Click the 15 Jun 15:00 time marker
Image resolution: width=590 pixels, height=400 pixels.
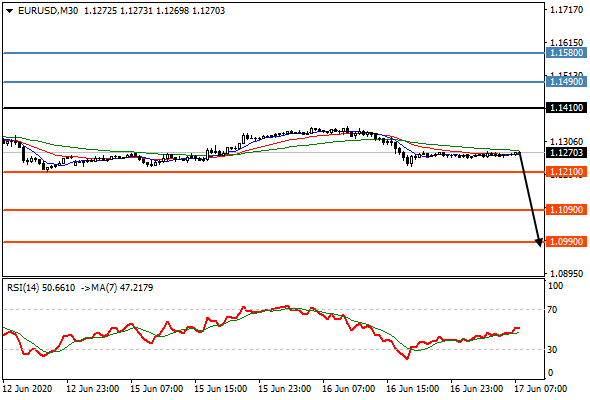[x=220, y=389]
